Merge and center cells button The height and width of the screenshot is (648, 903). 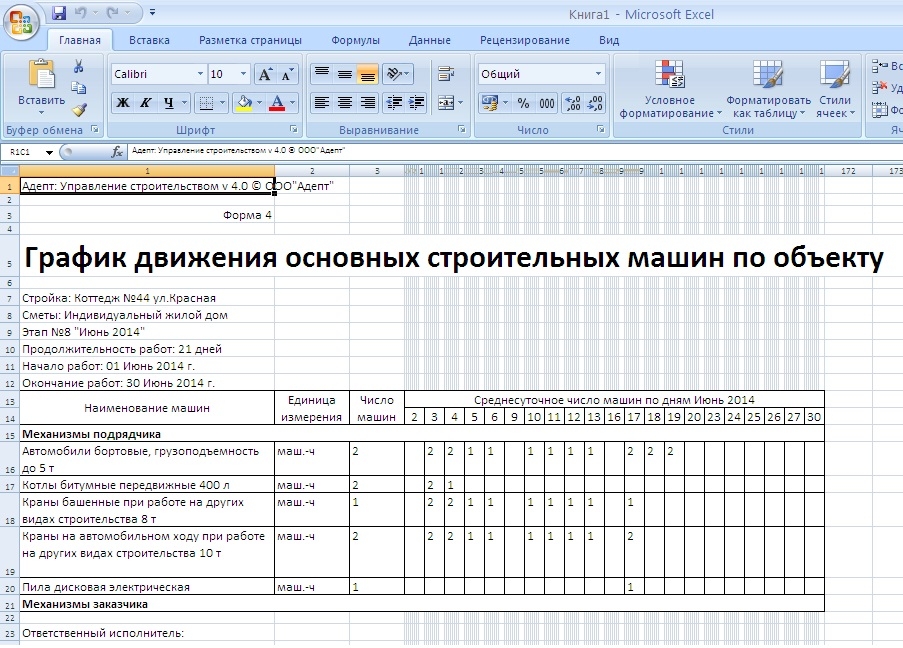click(x=446, y=103)
